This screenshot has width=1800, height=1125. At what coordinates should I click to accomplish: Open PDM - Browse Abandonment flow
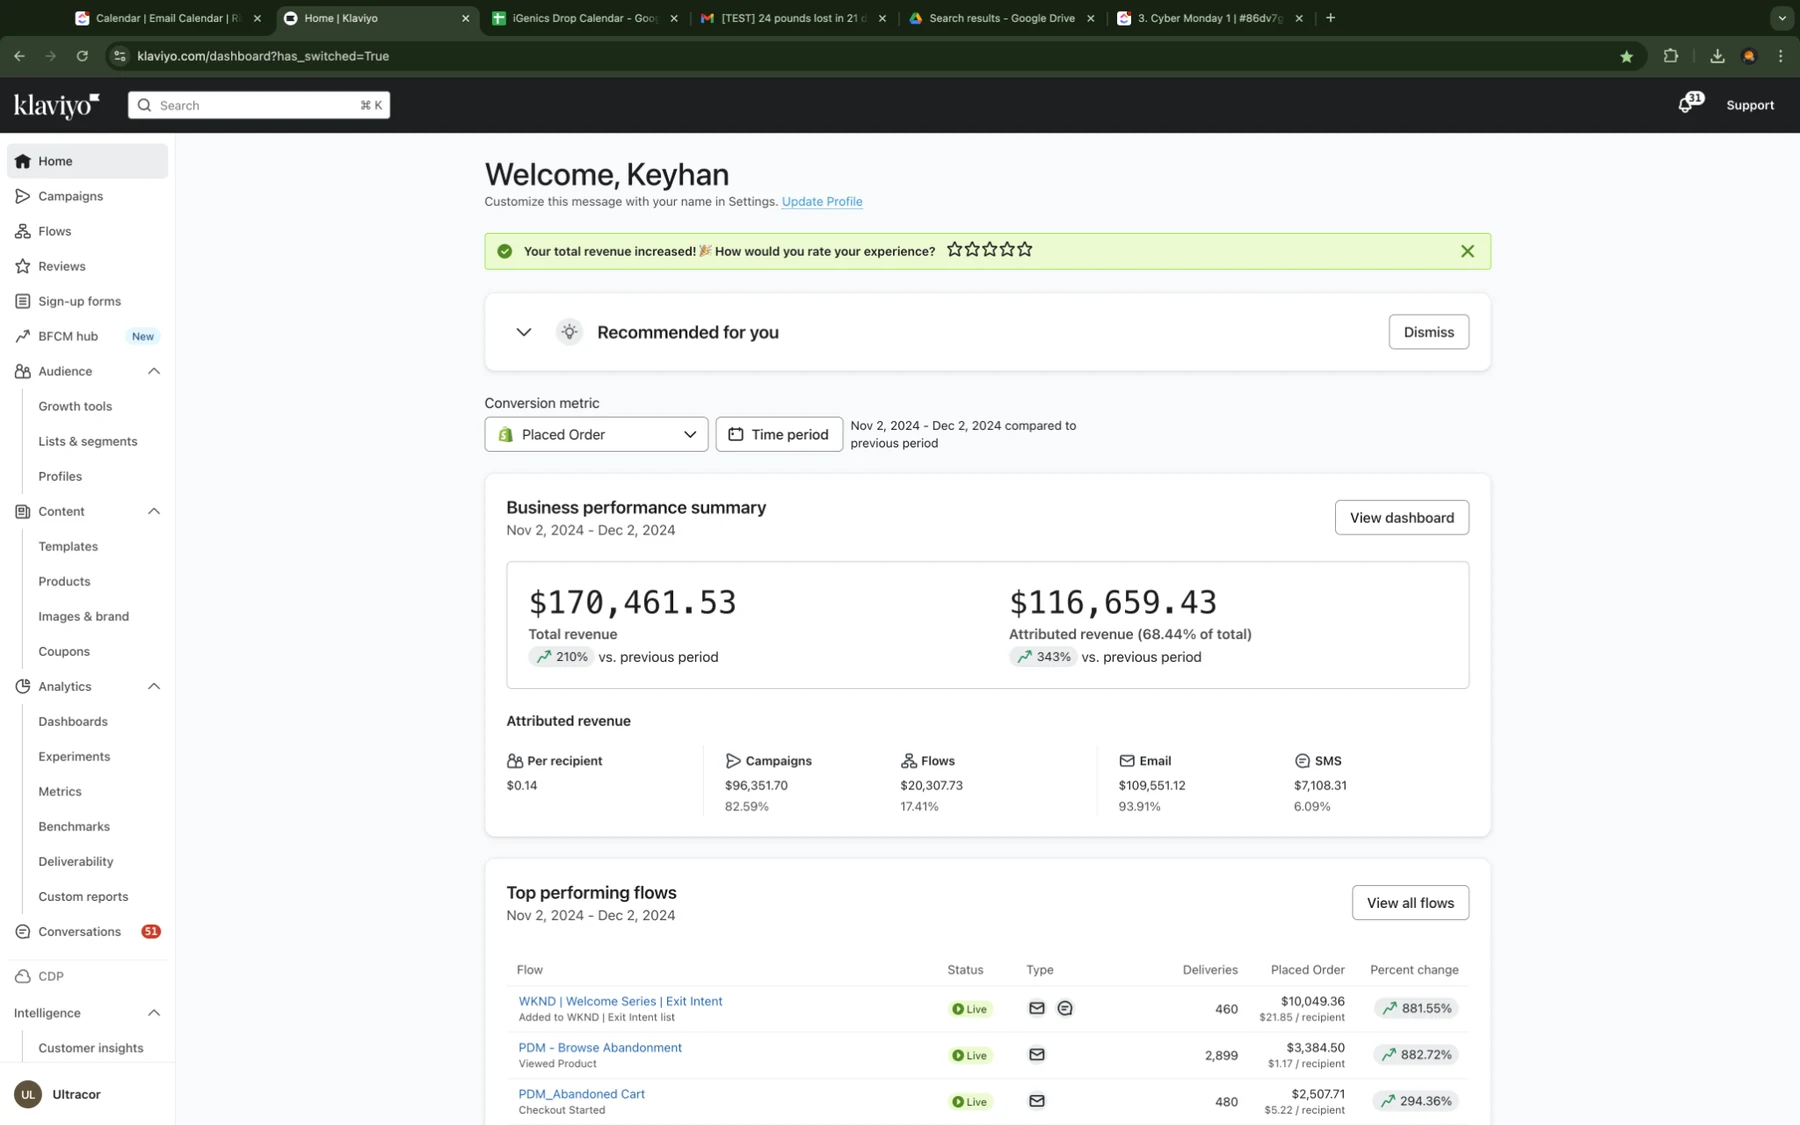[600, 1047]
